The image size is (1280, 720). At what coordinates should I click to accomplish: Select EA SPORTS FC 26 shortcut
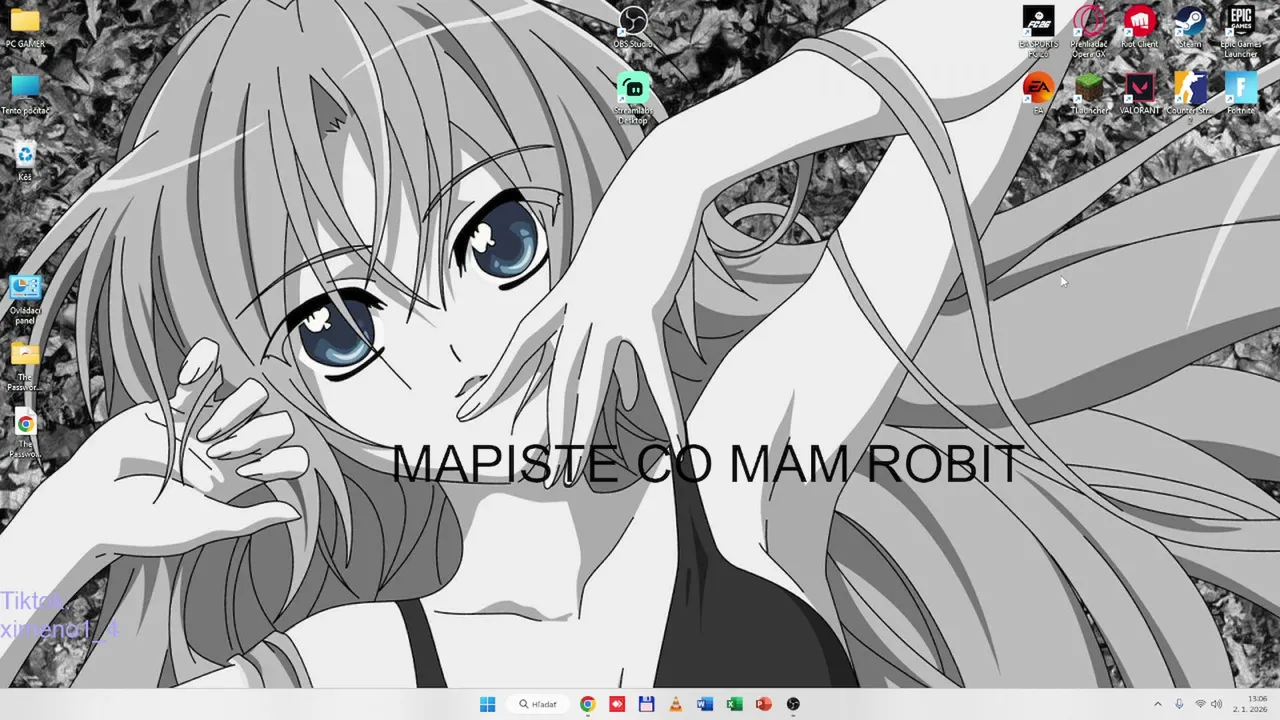tap(1038, 31)
